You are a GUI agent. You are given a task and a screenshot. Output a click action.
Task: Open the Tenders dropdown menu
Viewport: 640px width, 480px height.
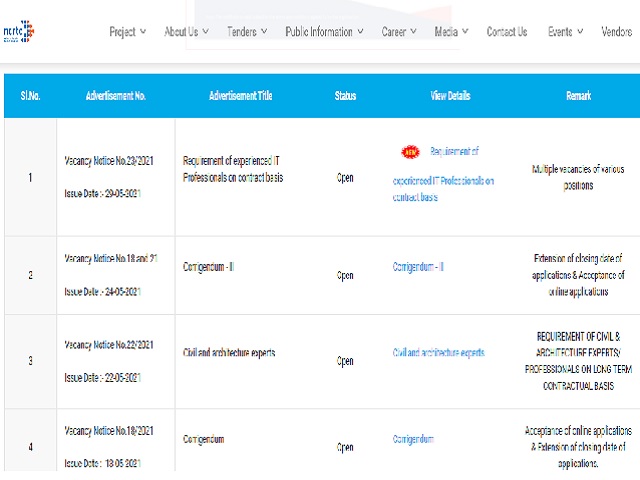coord(247,31)
